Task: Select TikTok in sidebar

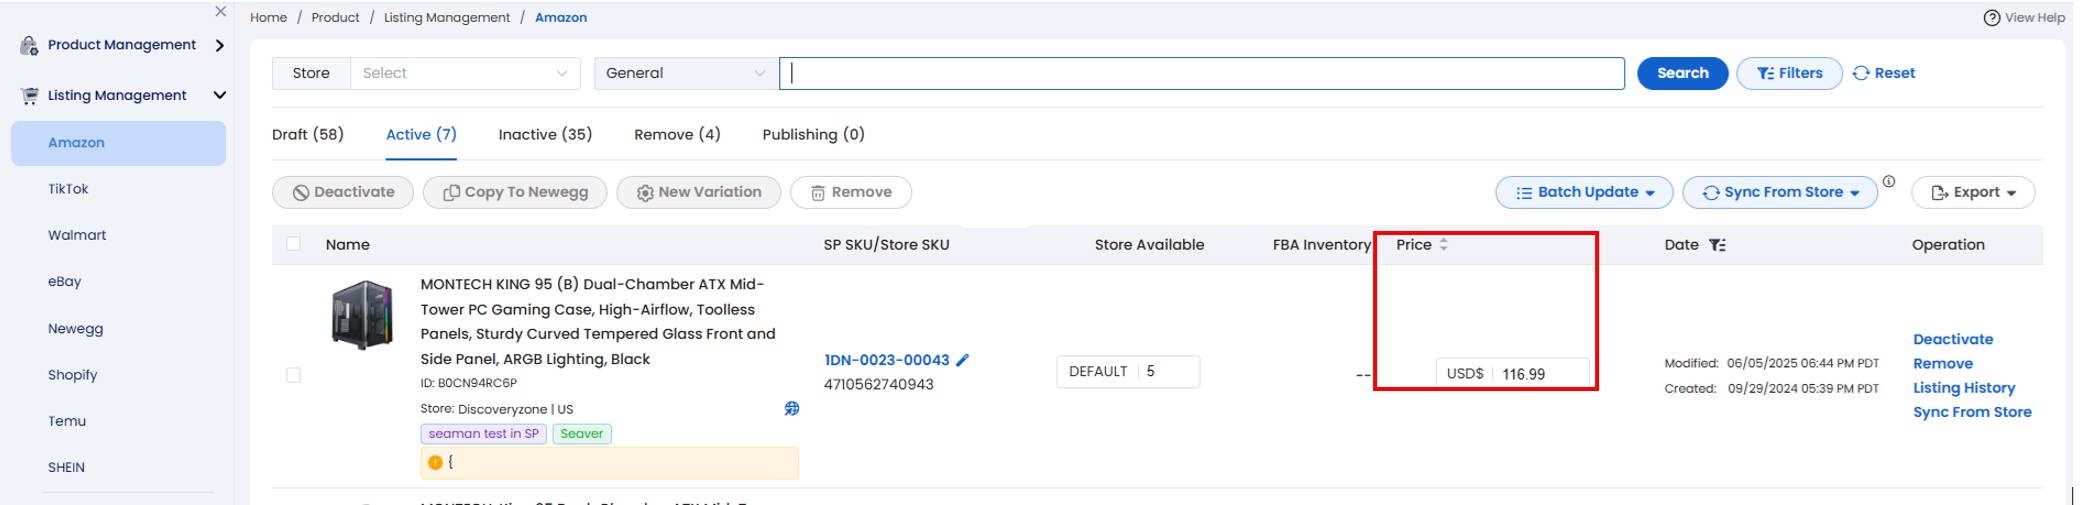Action: coord(68,189)
